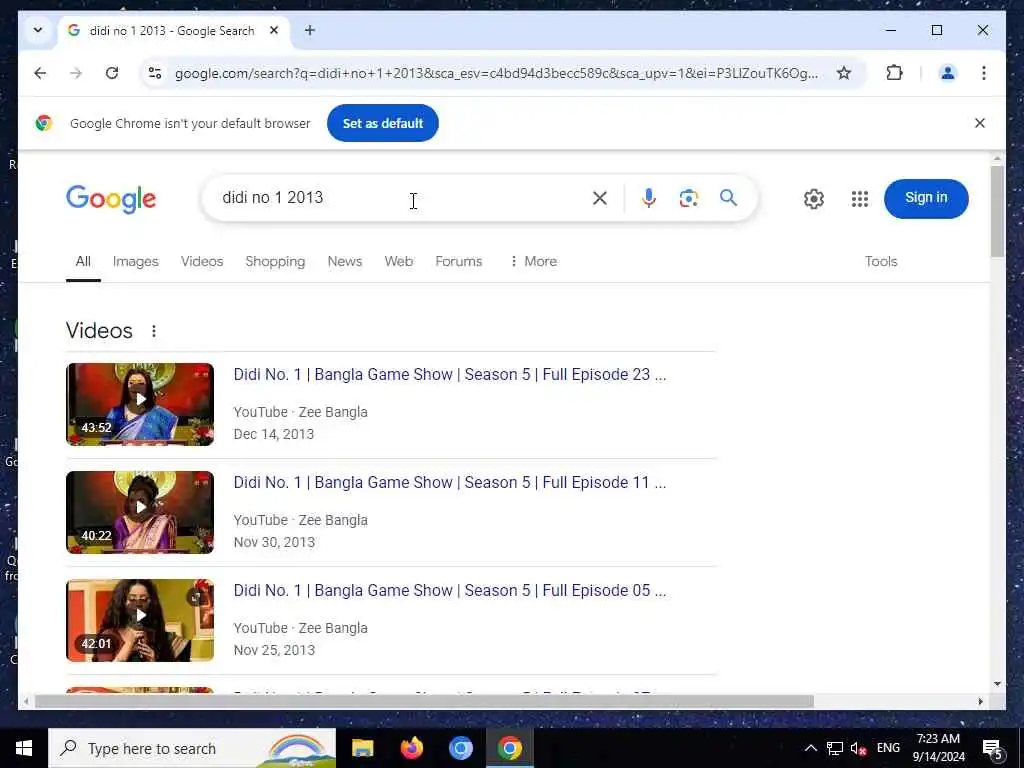Click Google Chrome taskbar icon
This screenshot has width=1024, height=768.
click(509, 748)
